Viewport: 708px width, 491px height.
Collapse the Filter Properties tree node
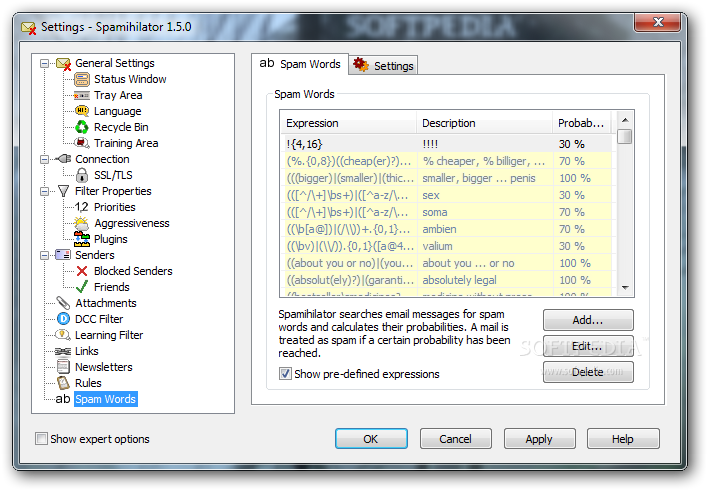tap(44, 192)
